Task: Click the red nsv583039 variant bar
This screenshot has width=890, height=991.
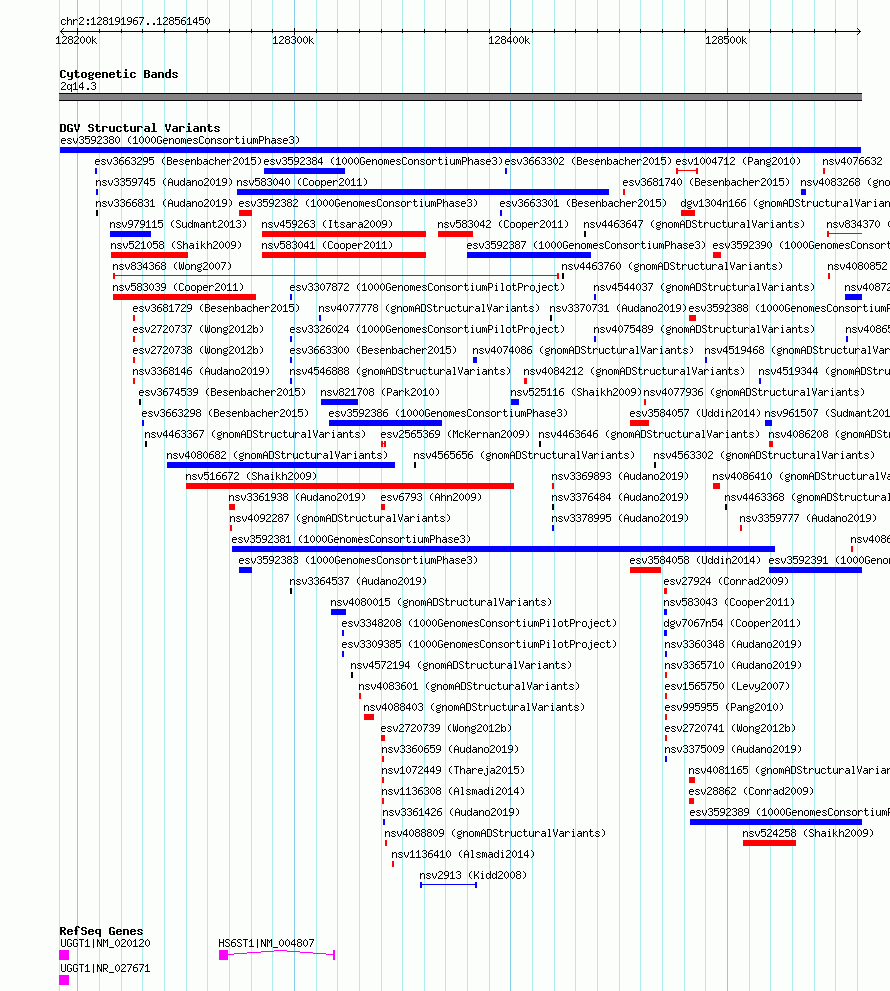Action: point(185,296)
